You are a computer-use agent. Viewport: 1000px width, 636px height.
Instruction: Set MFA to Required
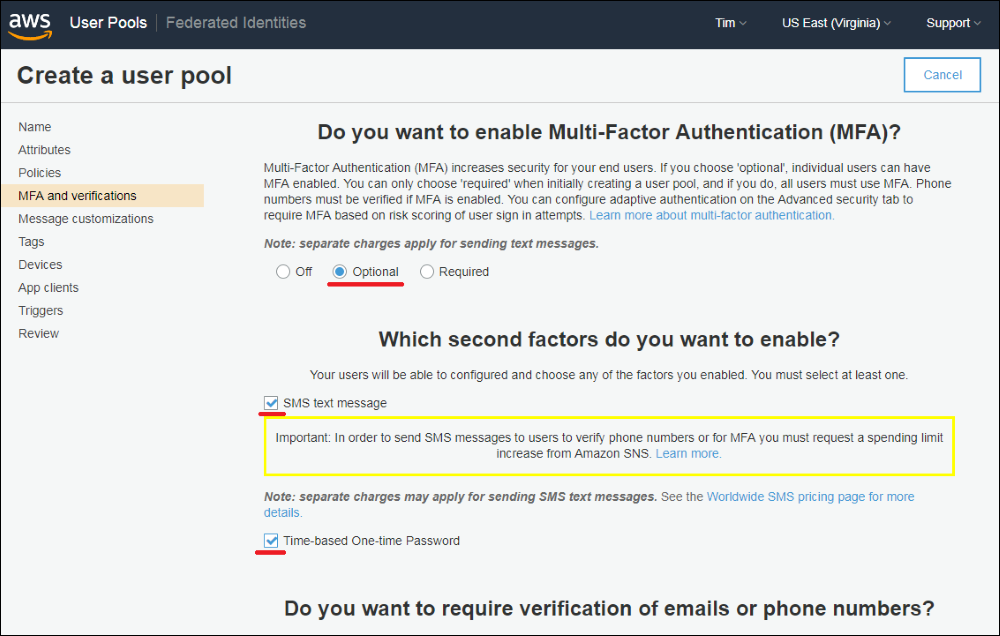[427, 271]
